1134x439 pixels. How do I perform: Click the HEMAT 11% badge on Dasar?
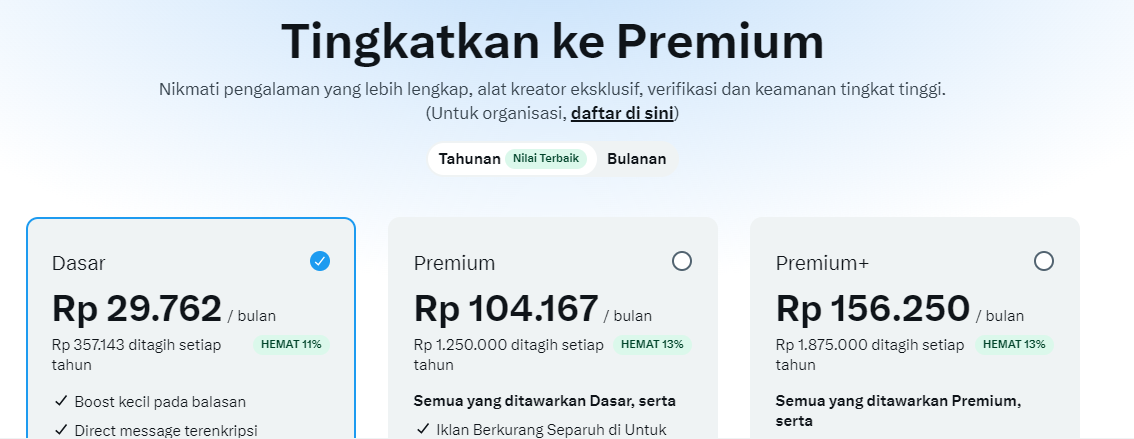(291, 344)
